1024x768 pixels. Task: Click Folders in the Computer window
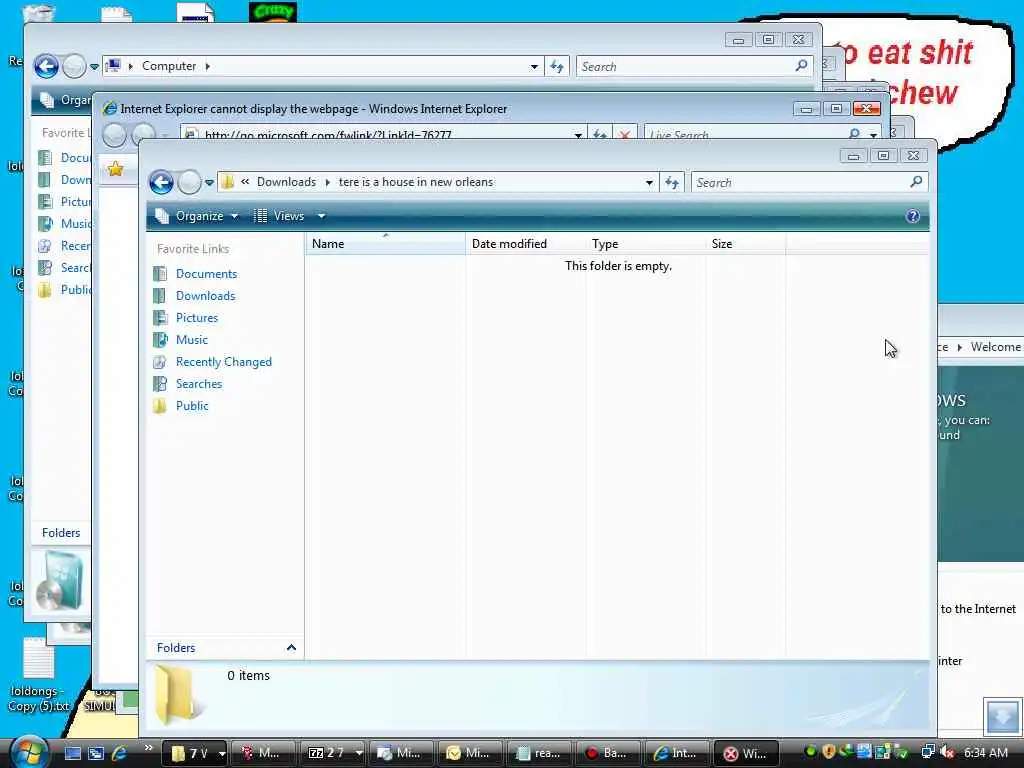[x=61, y=533]
